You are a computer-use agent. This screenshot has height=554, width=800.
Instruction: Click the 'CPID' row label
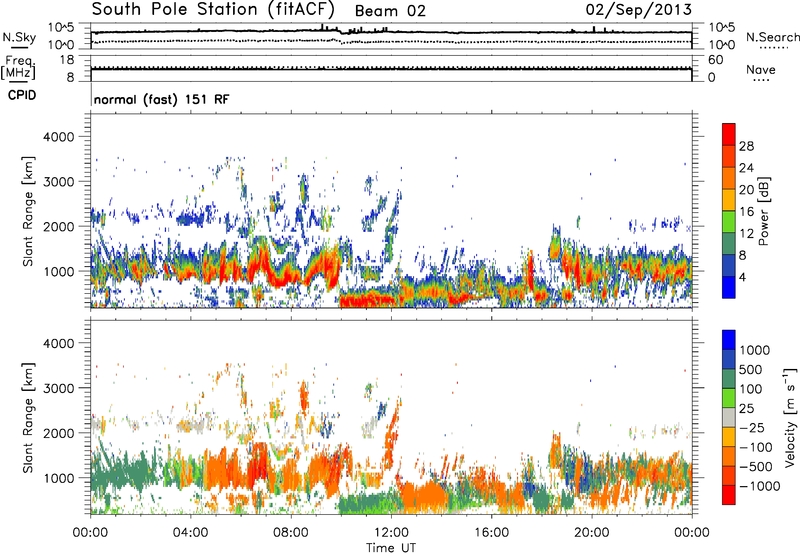coord(22,95)
